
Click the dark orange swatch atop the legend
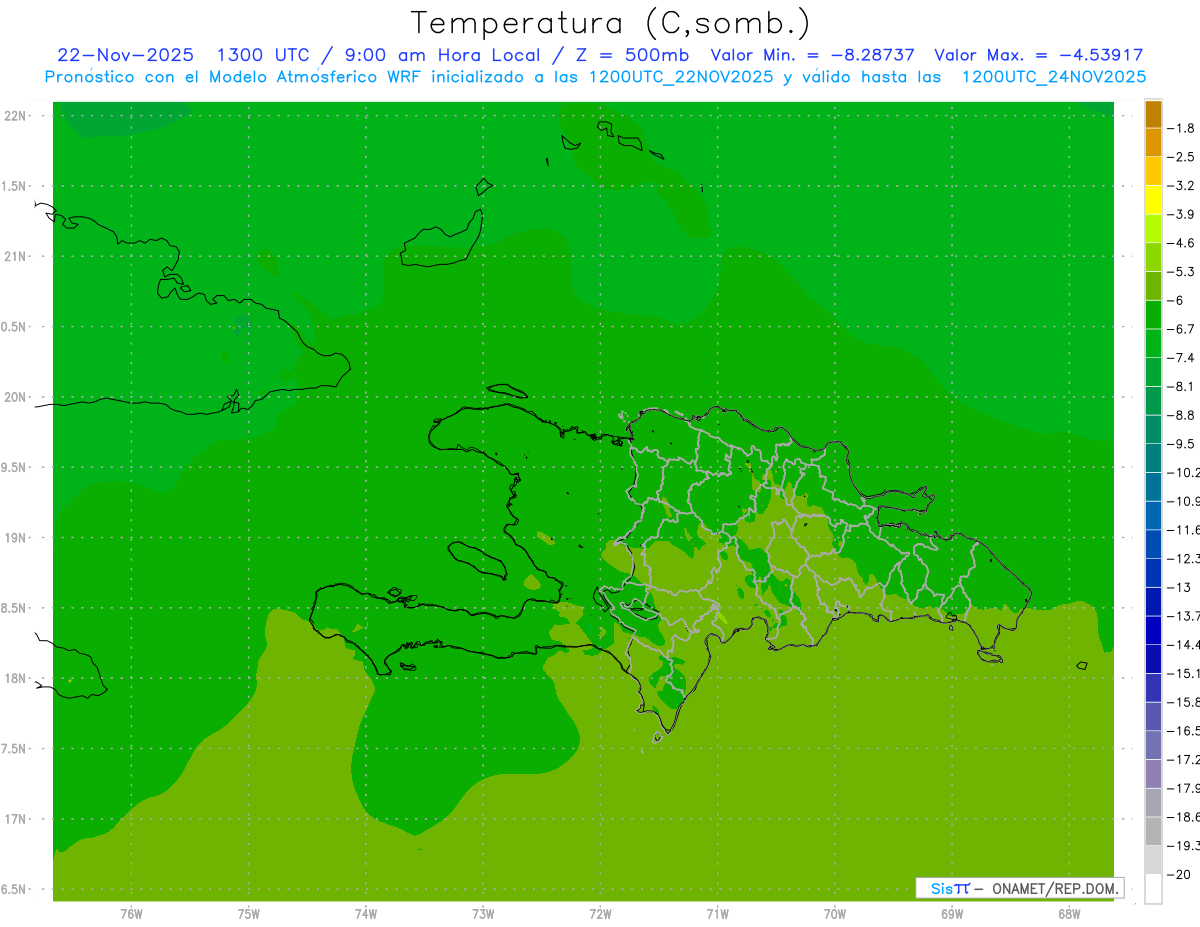1153,114
